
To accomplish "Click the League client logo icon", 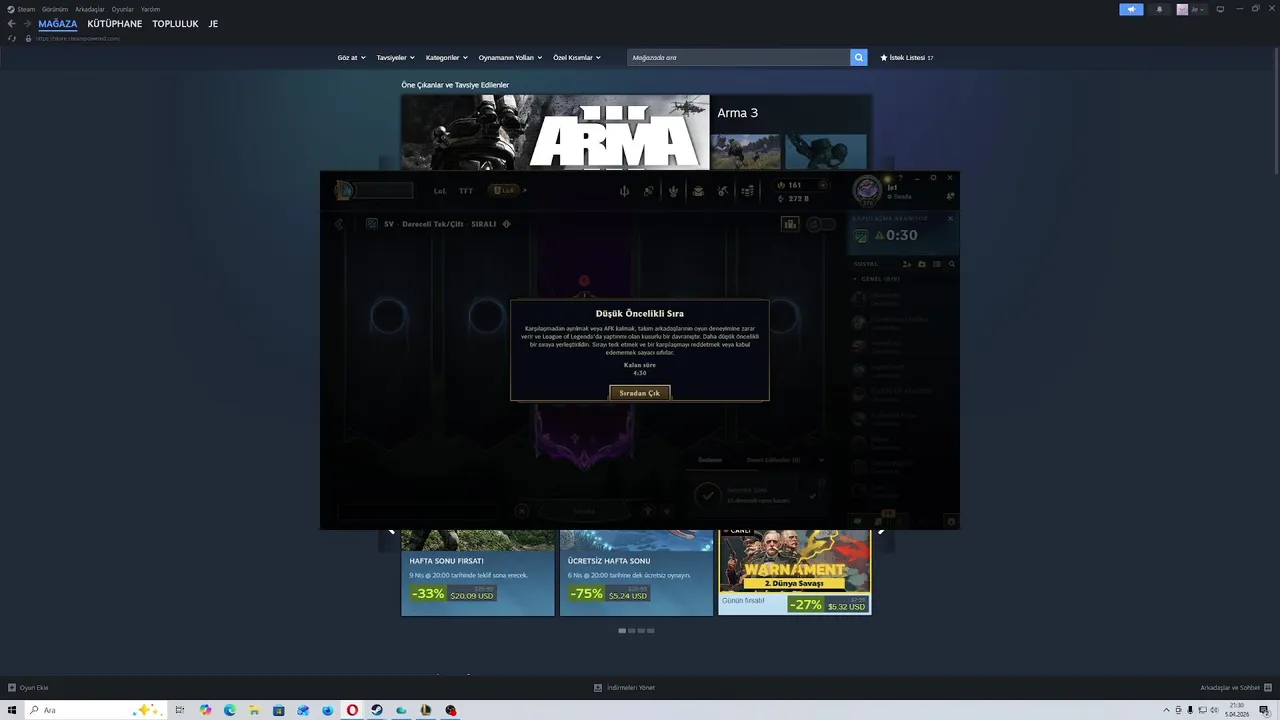I will tap(344, 190).
